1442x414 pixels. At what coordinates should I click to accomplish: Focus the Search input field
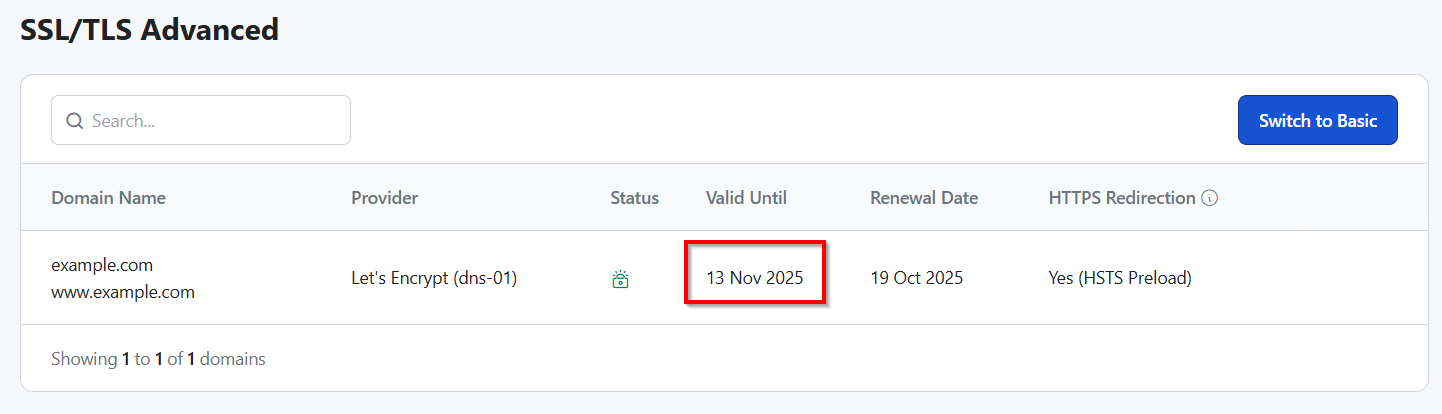(x=215, y=121)
